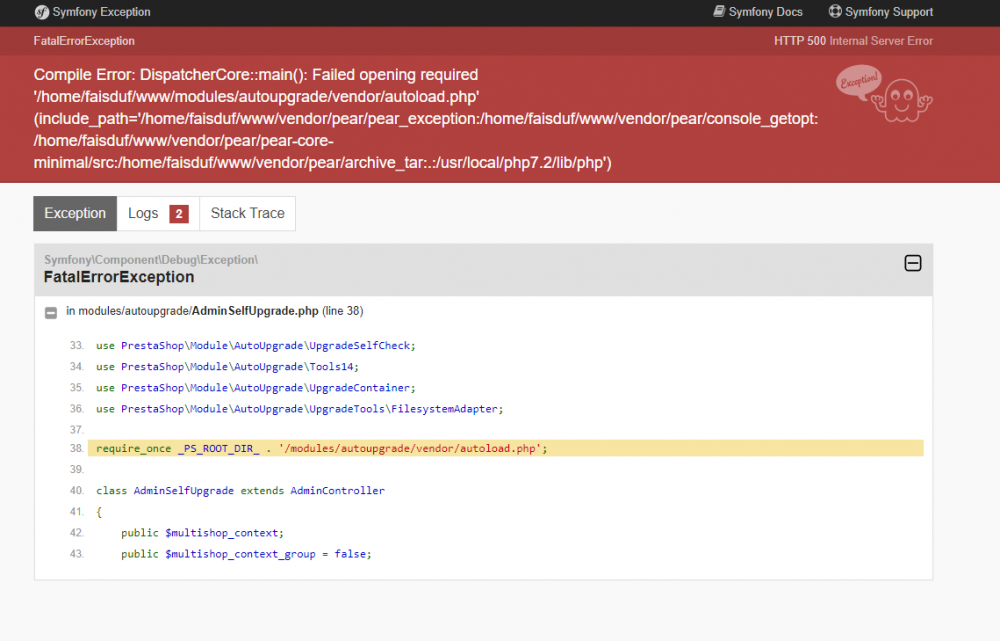This screenshot has width=1000, height=641.
Task: Click the FatalErrorException heading in gray panel
Action: (x=119, y=277)
